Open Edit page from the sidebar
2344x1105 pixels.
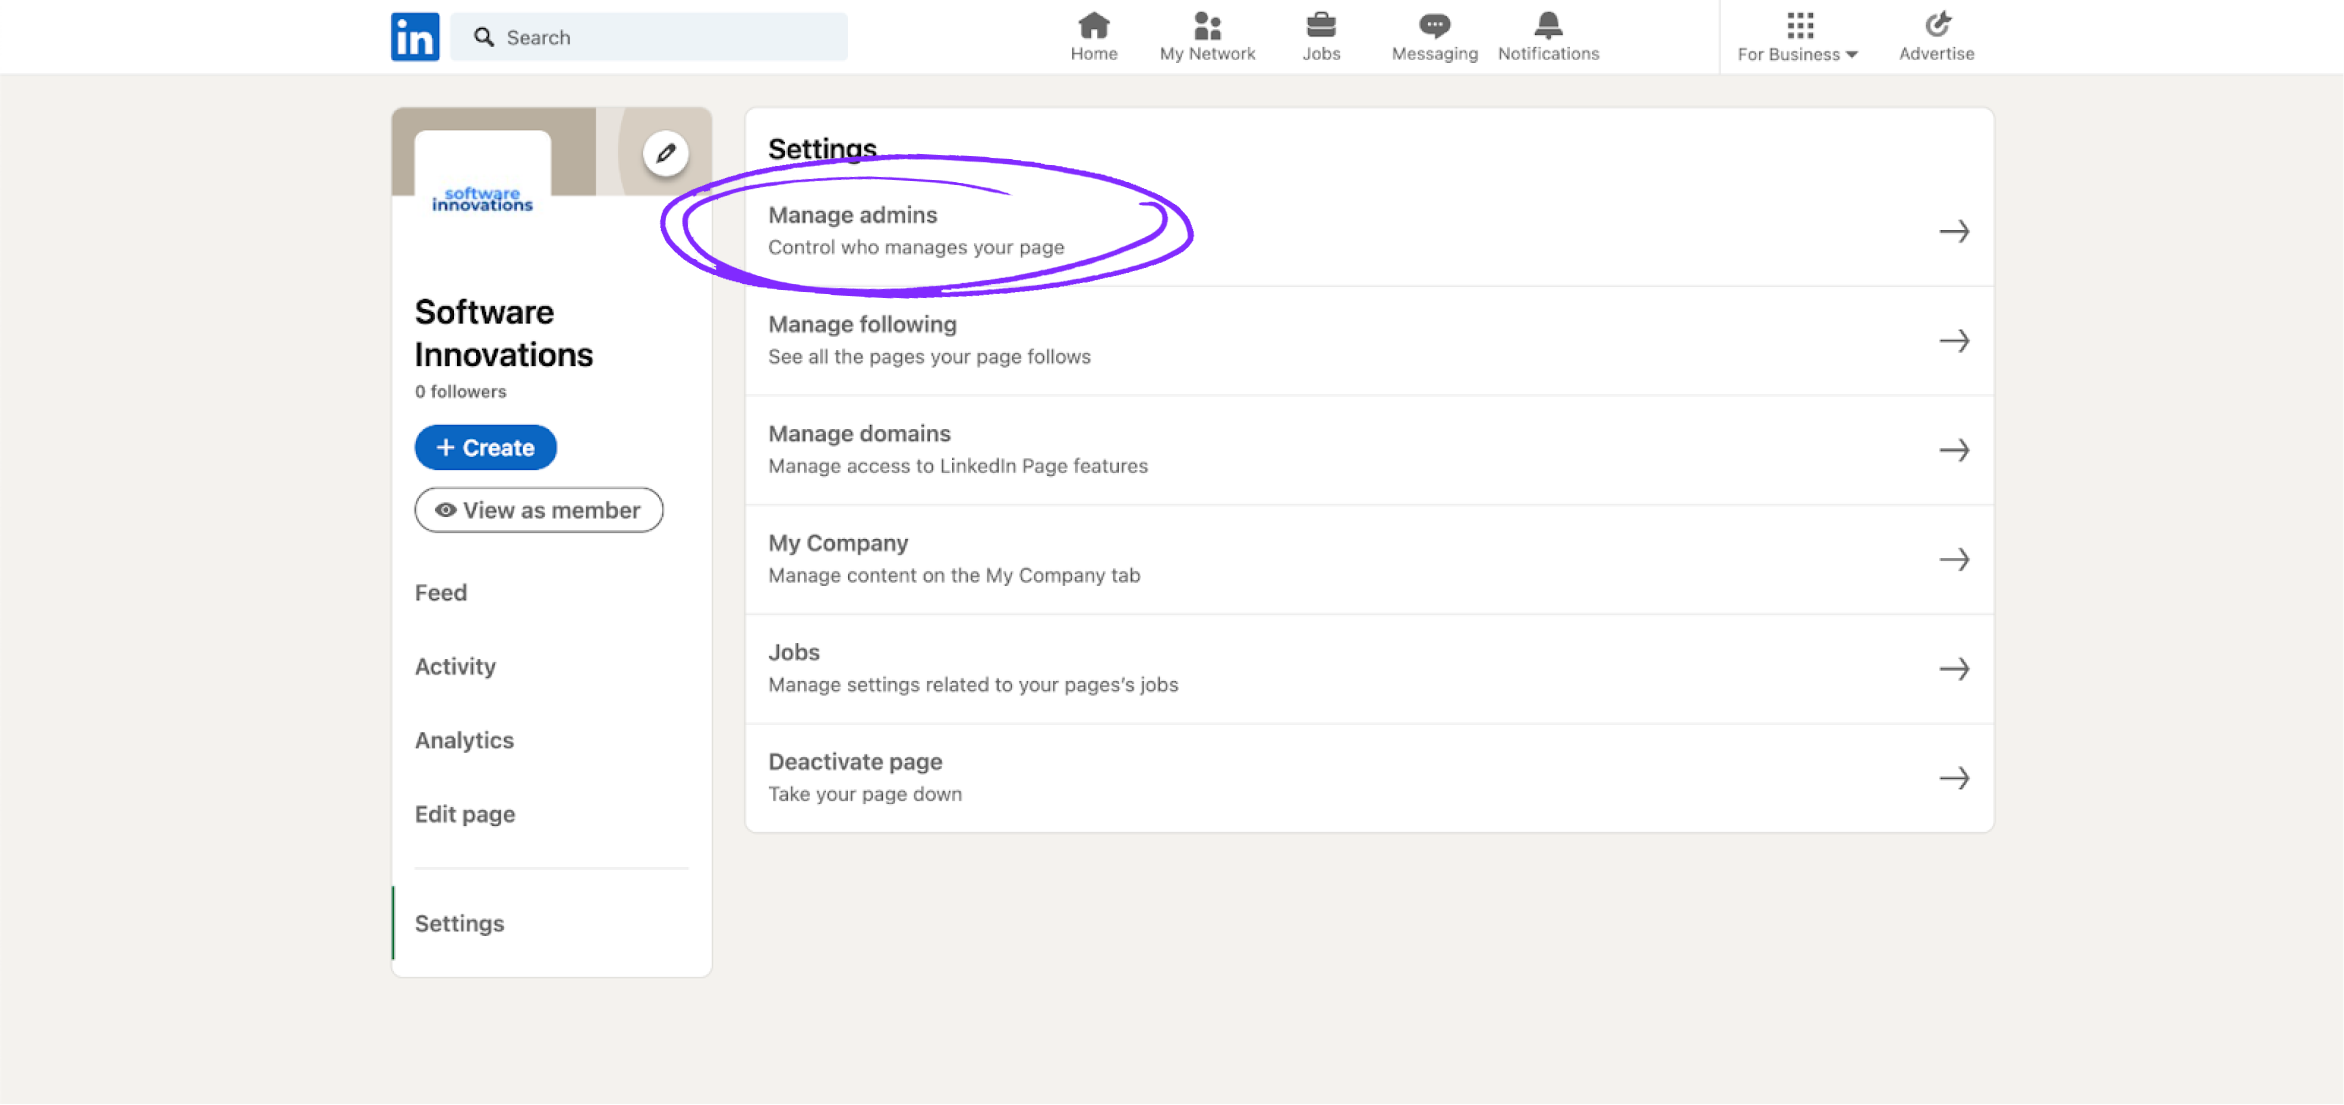[x=464, y=814]
